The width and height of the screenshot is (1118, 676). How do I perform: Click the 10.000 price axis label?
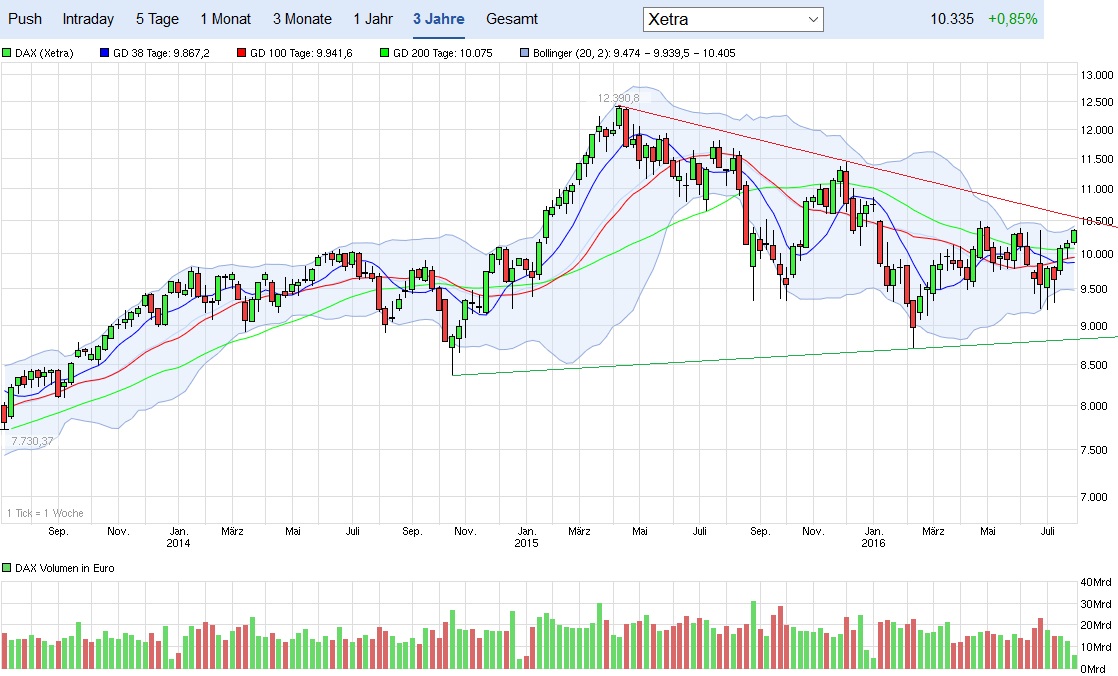1097,254
